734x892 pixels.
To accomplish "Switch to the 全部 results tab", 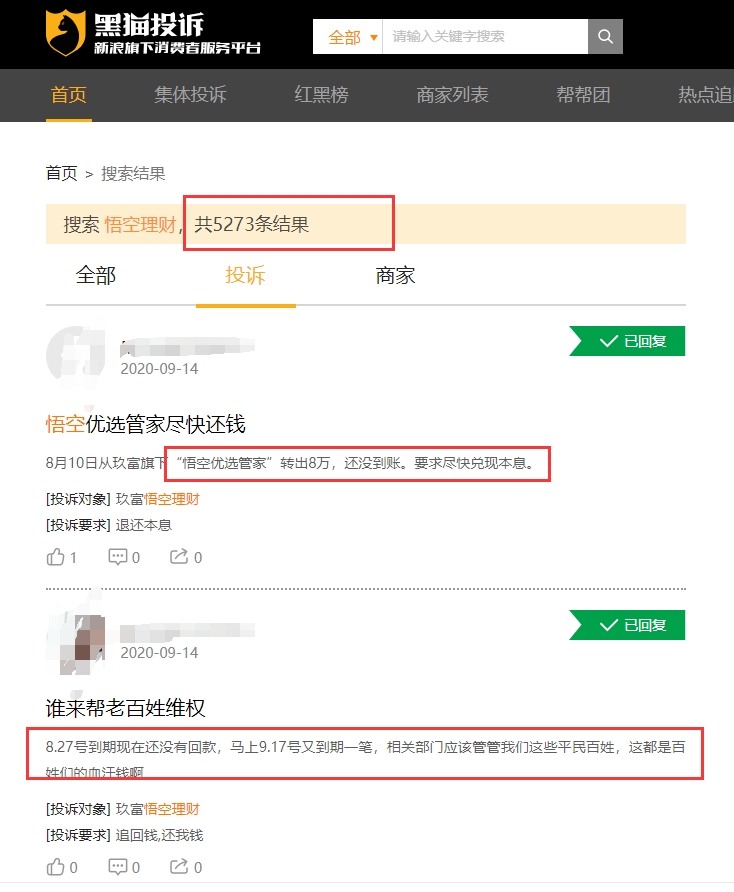I will tap(96, 275).
